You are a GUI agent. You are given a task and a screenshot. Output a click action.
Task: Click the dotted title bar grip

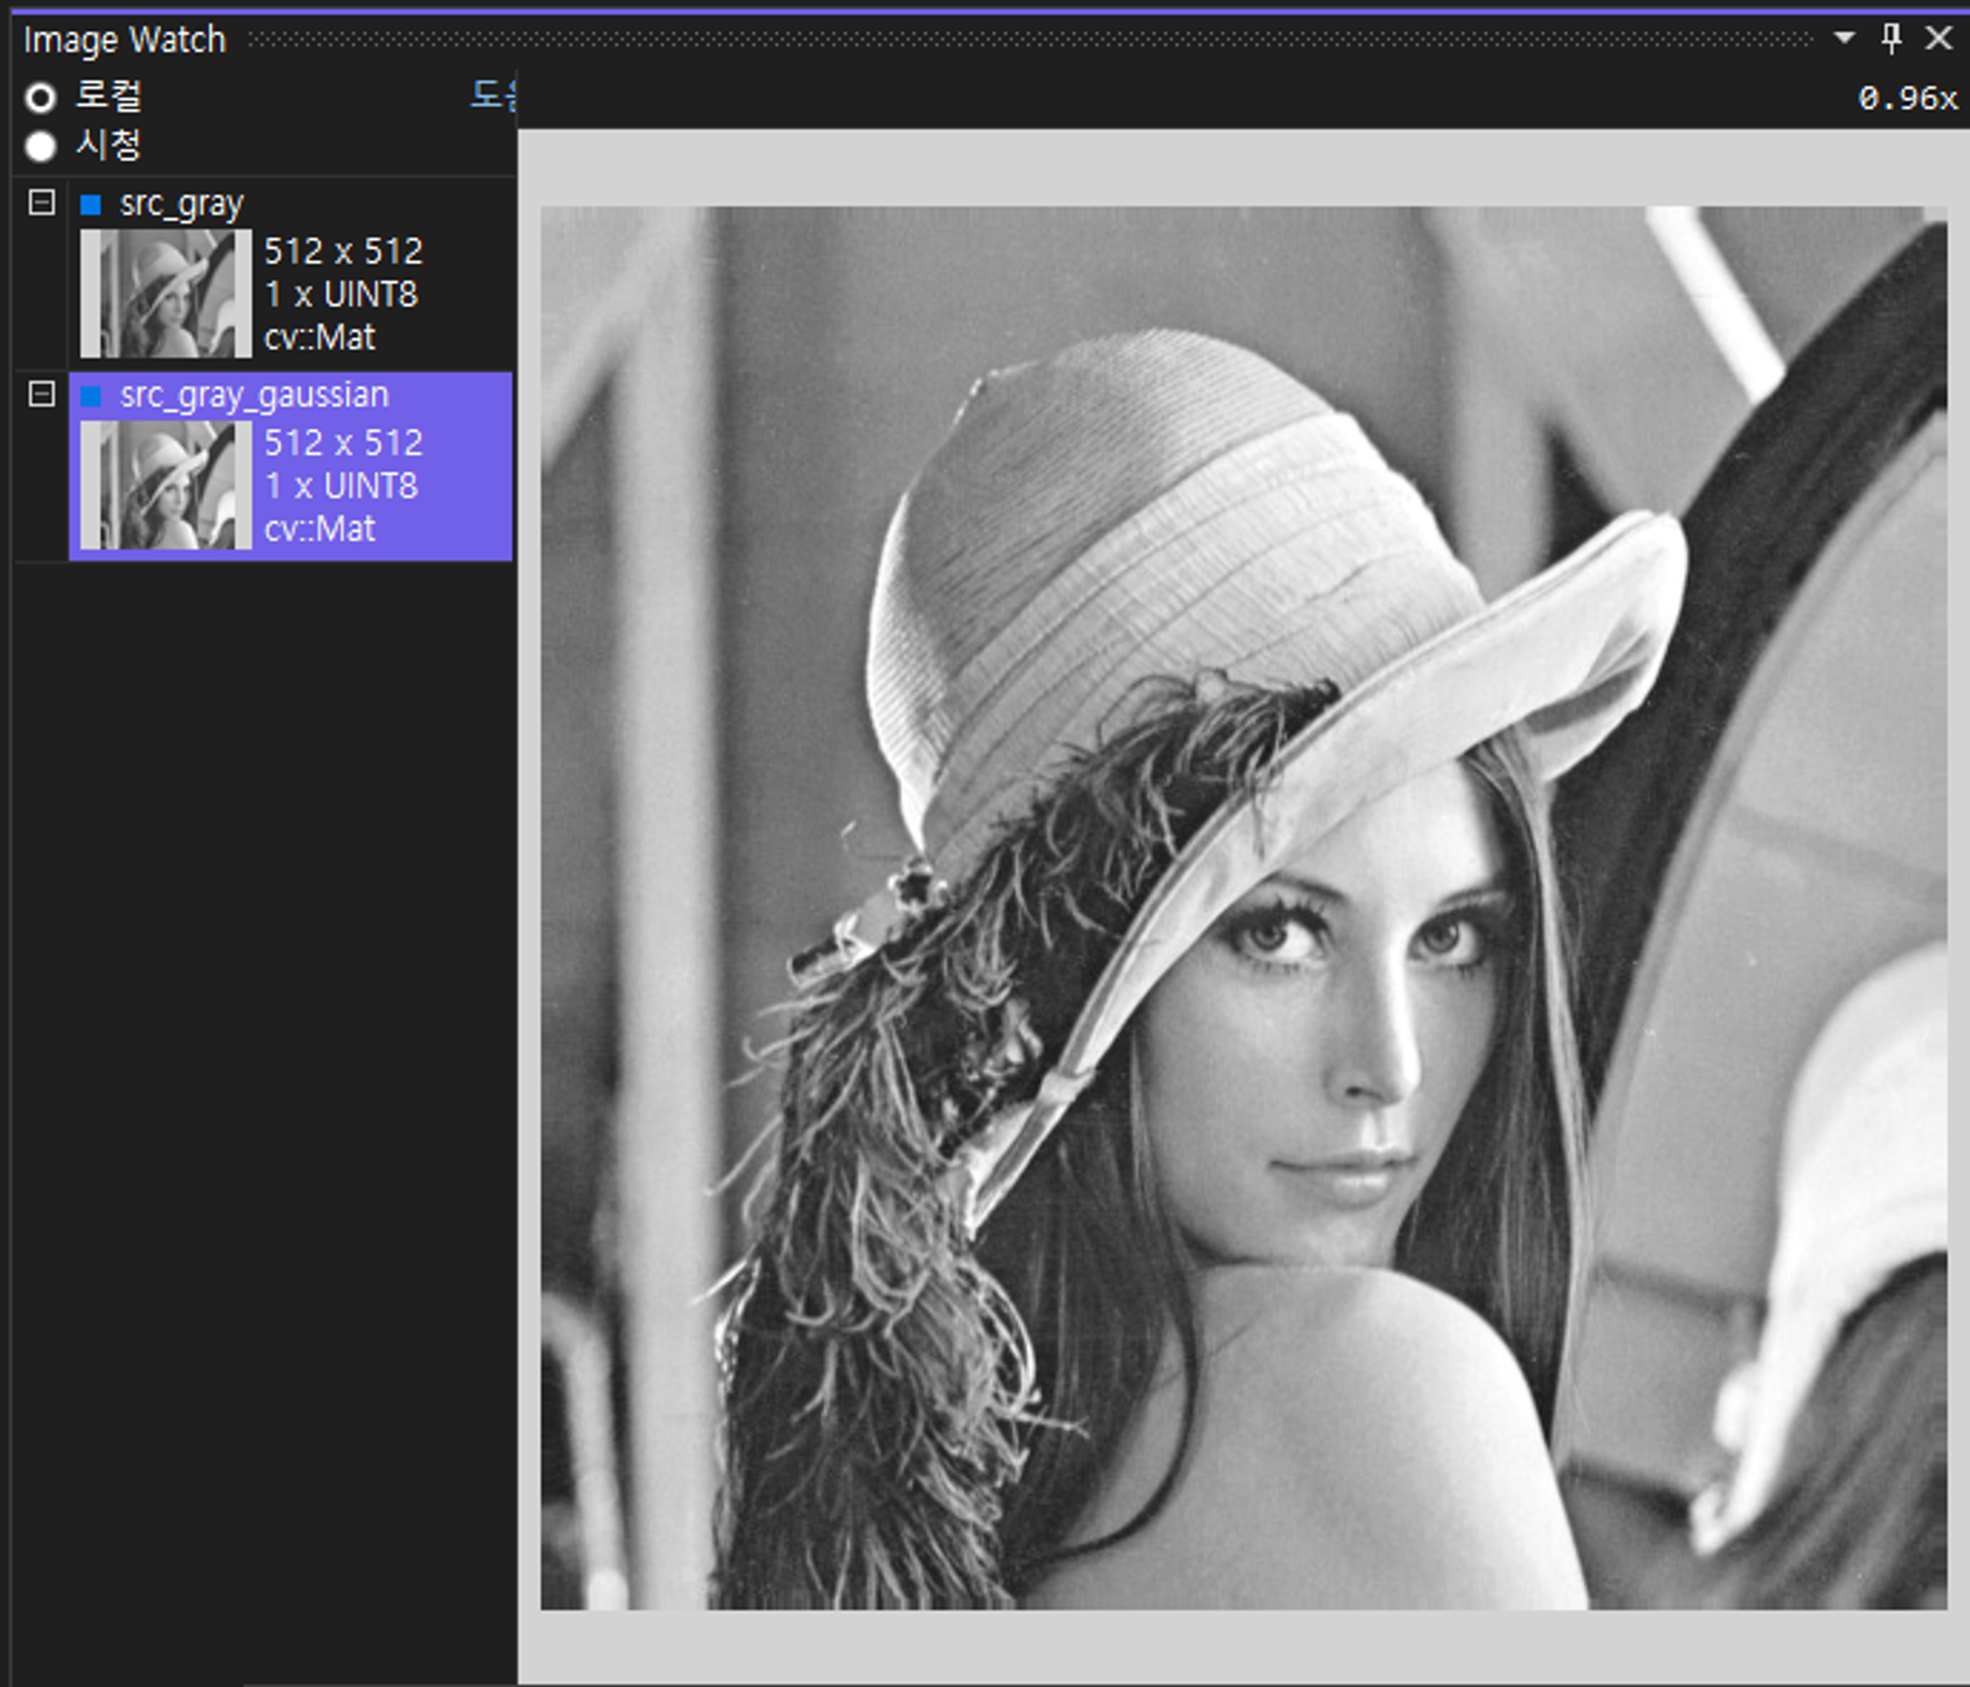1030,40
